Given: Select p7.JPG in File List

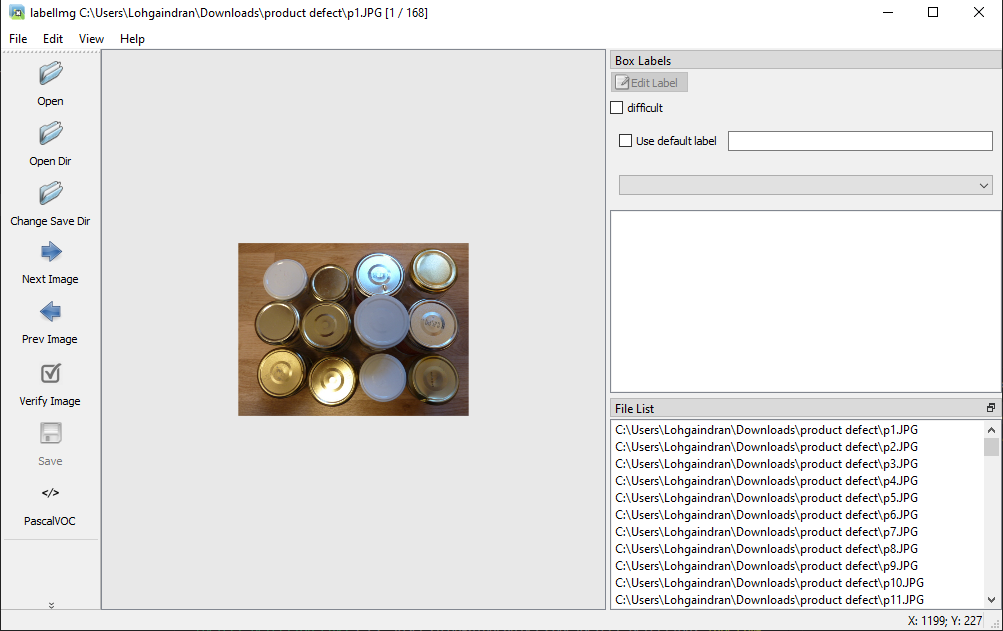Looking at the screenshot, I should [766, 532].
